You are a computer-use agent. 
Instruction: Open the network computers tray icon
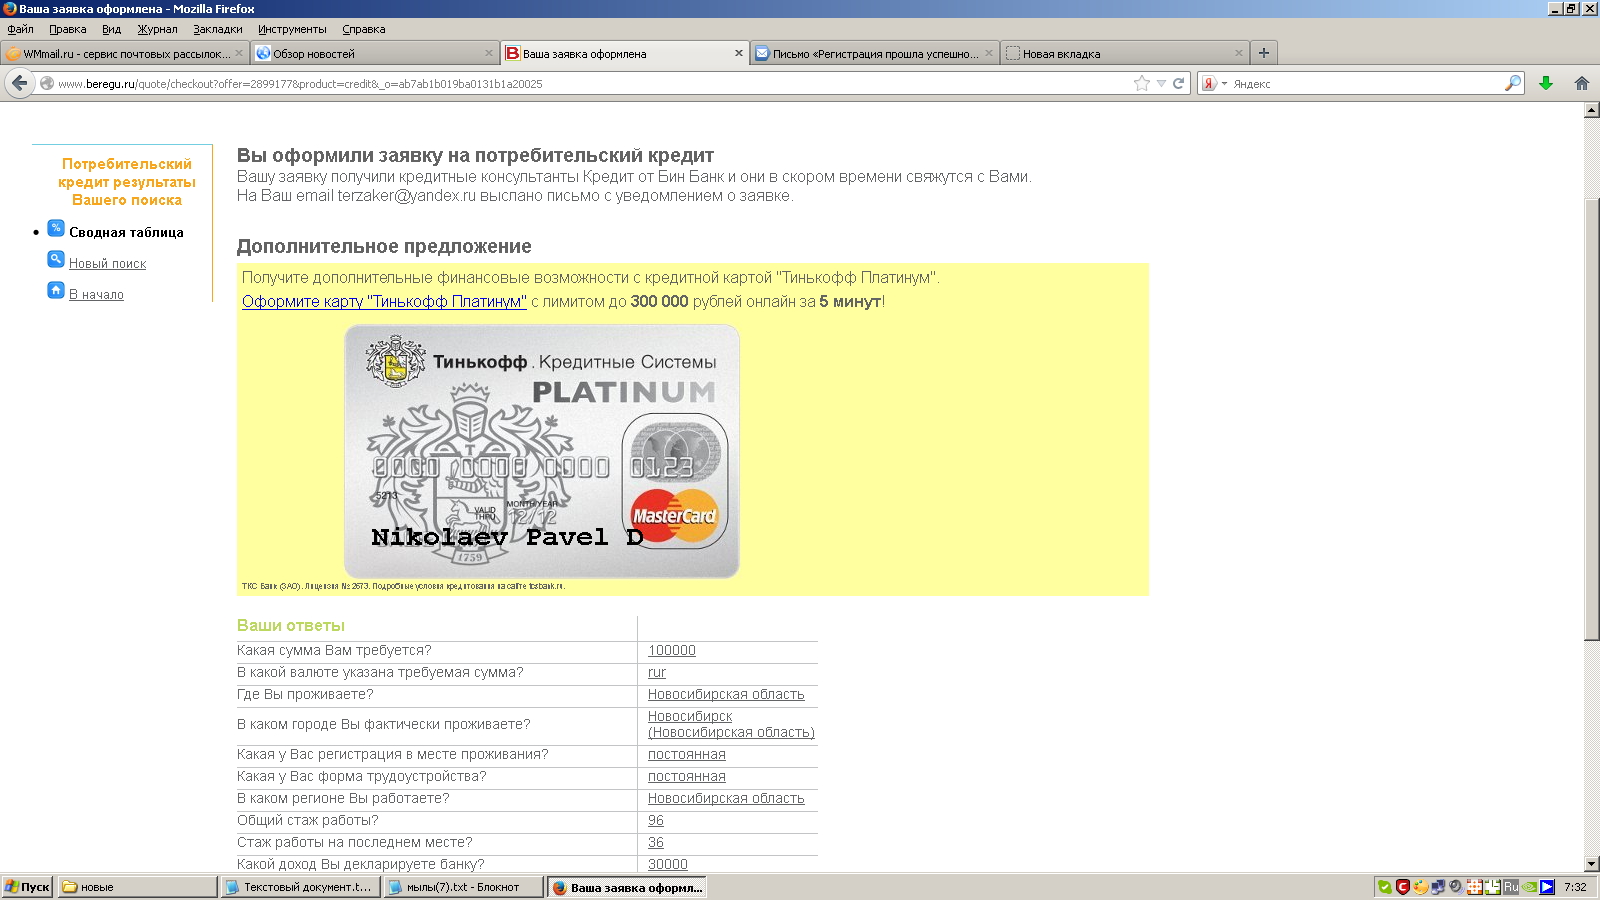coord(1438,887)
